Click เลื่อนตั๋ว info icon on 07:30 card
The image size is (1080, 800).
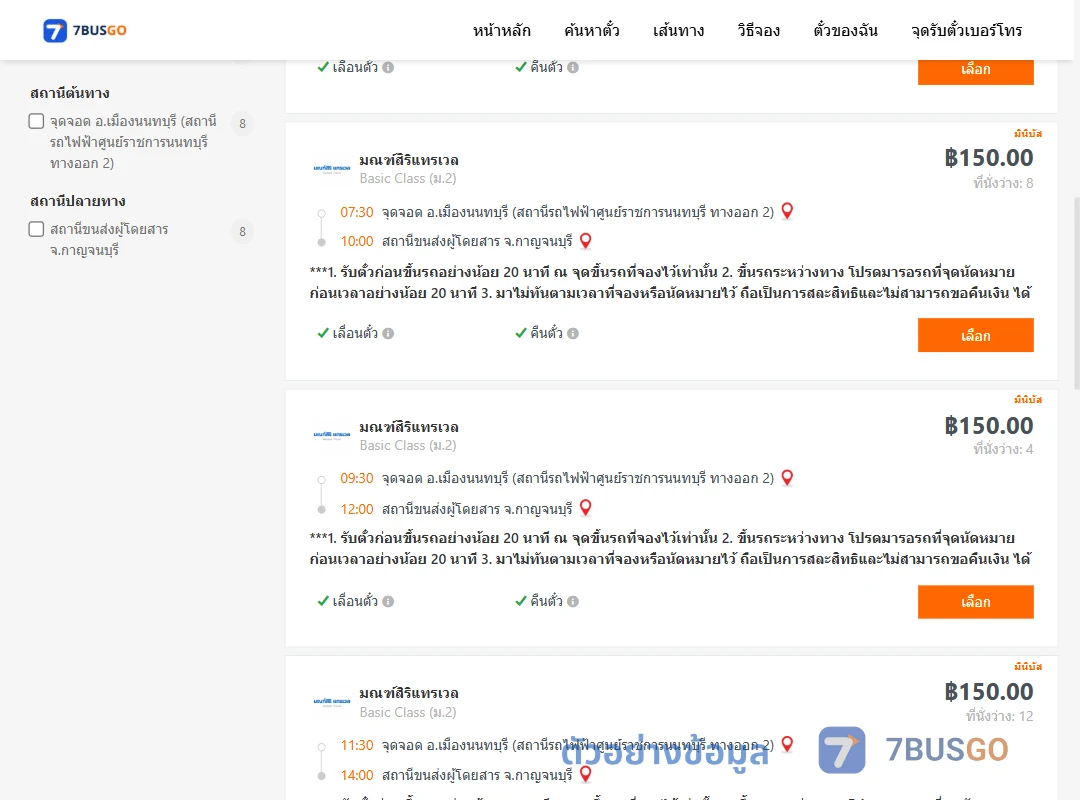388,334
